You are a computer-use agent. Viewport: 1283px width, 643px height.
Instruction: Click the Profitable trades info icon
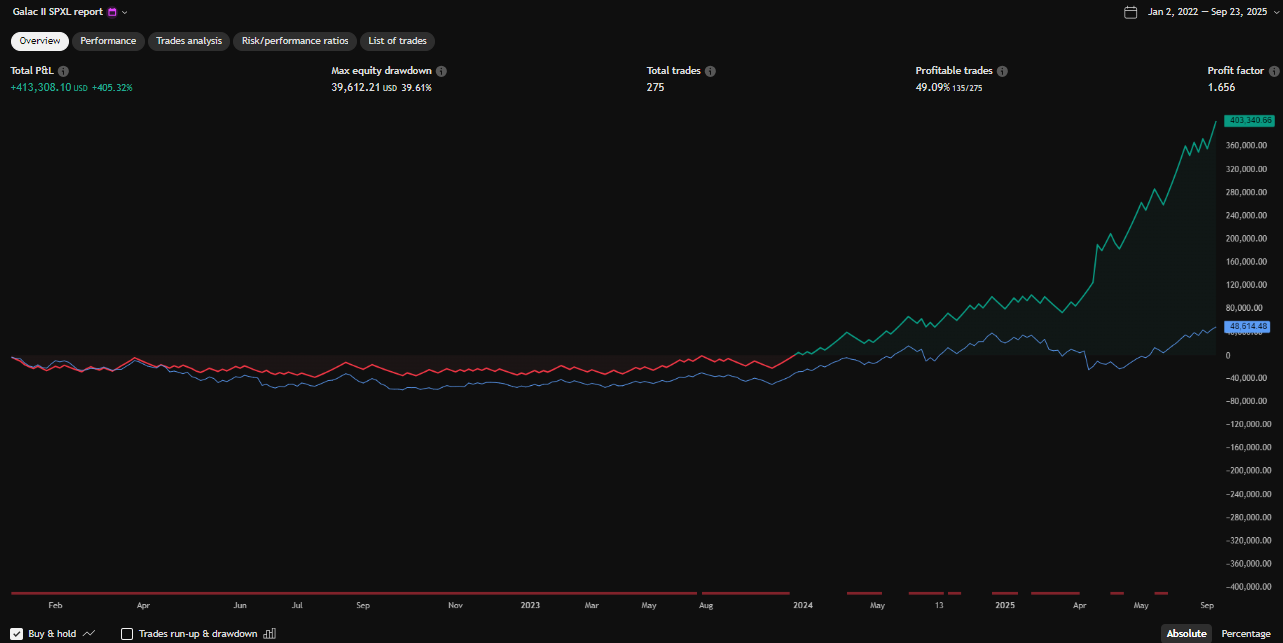point(1002,72)
